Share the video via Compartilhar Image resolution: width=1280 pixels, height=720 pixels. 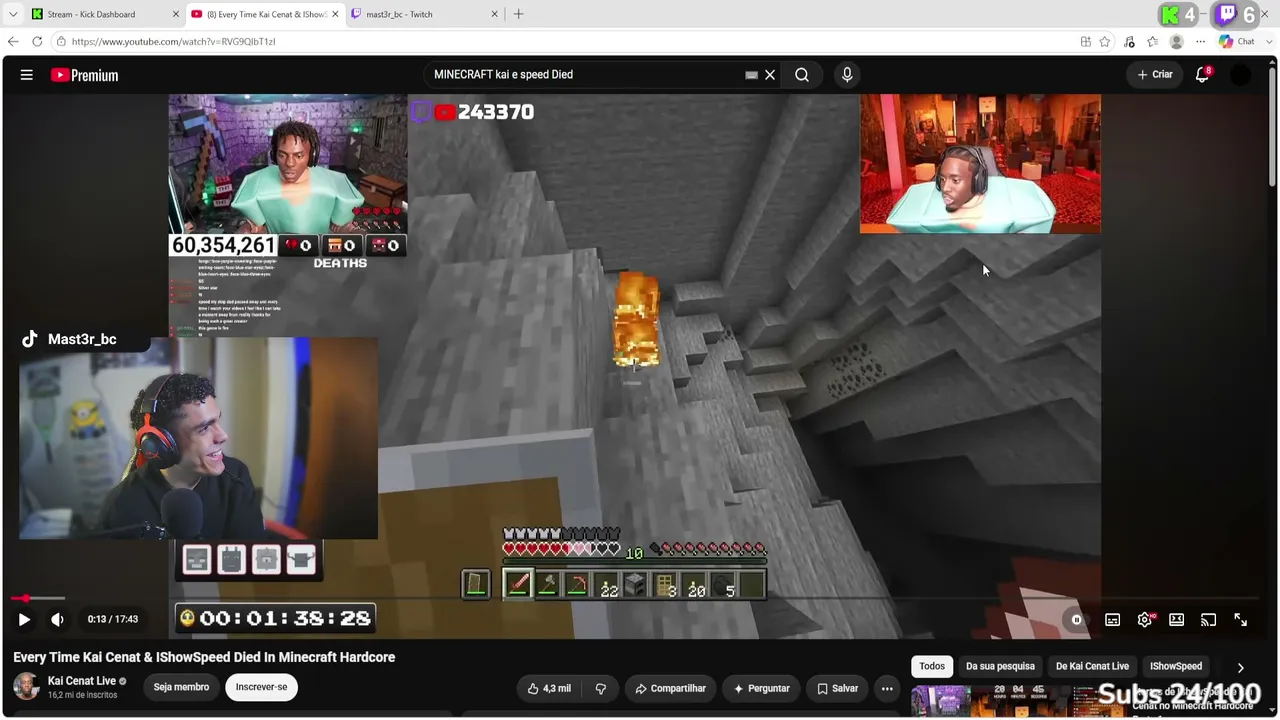pyautogui.click(x=670, y=688)
